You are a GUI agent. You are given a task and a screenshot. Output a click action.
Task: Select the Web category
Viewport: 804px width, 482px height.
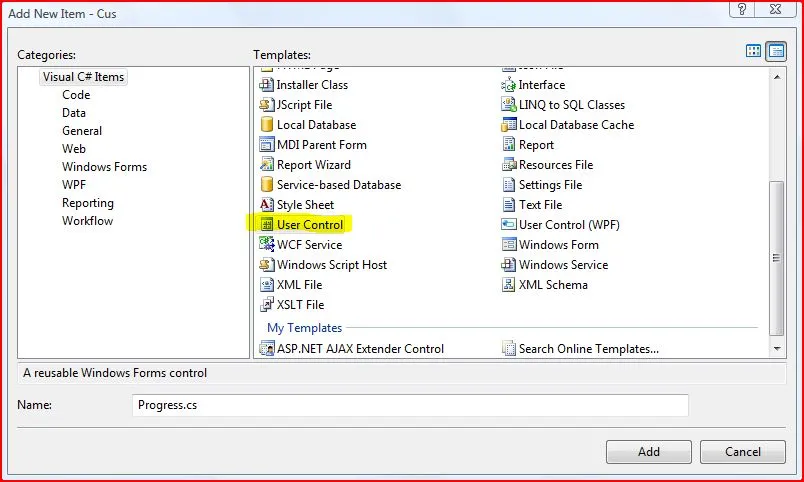[x=74, y=149]
